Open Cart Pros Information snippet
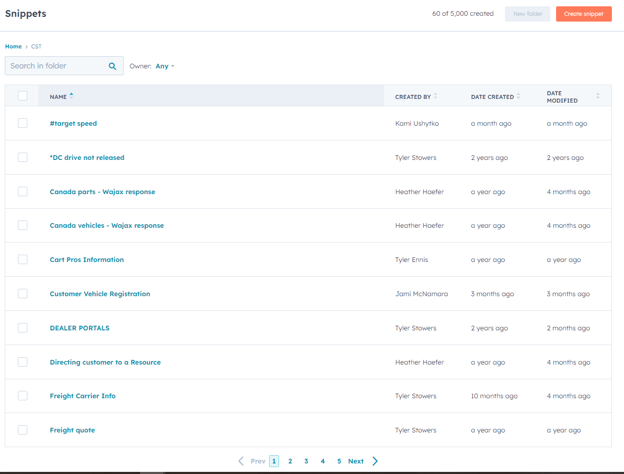 [87, 260]
